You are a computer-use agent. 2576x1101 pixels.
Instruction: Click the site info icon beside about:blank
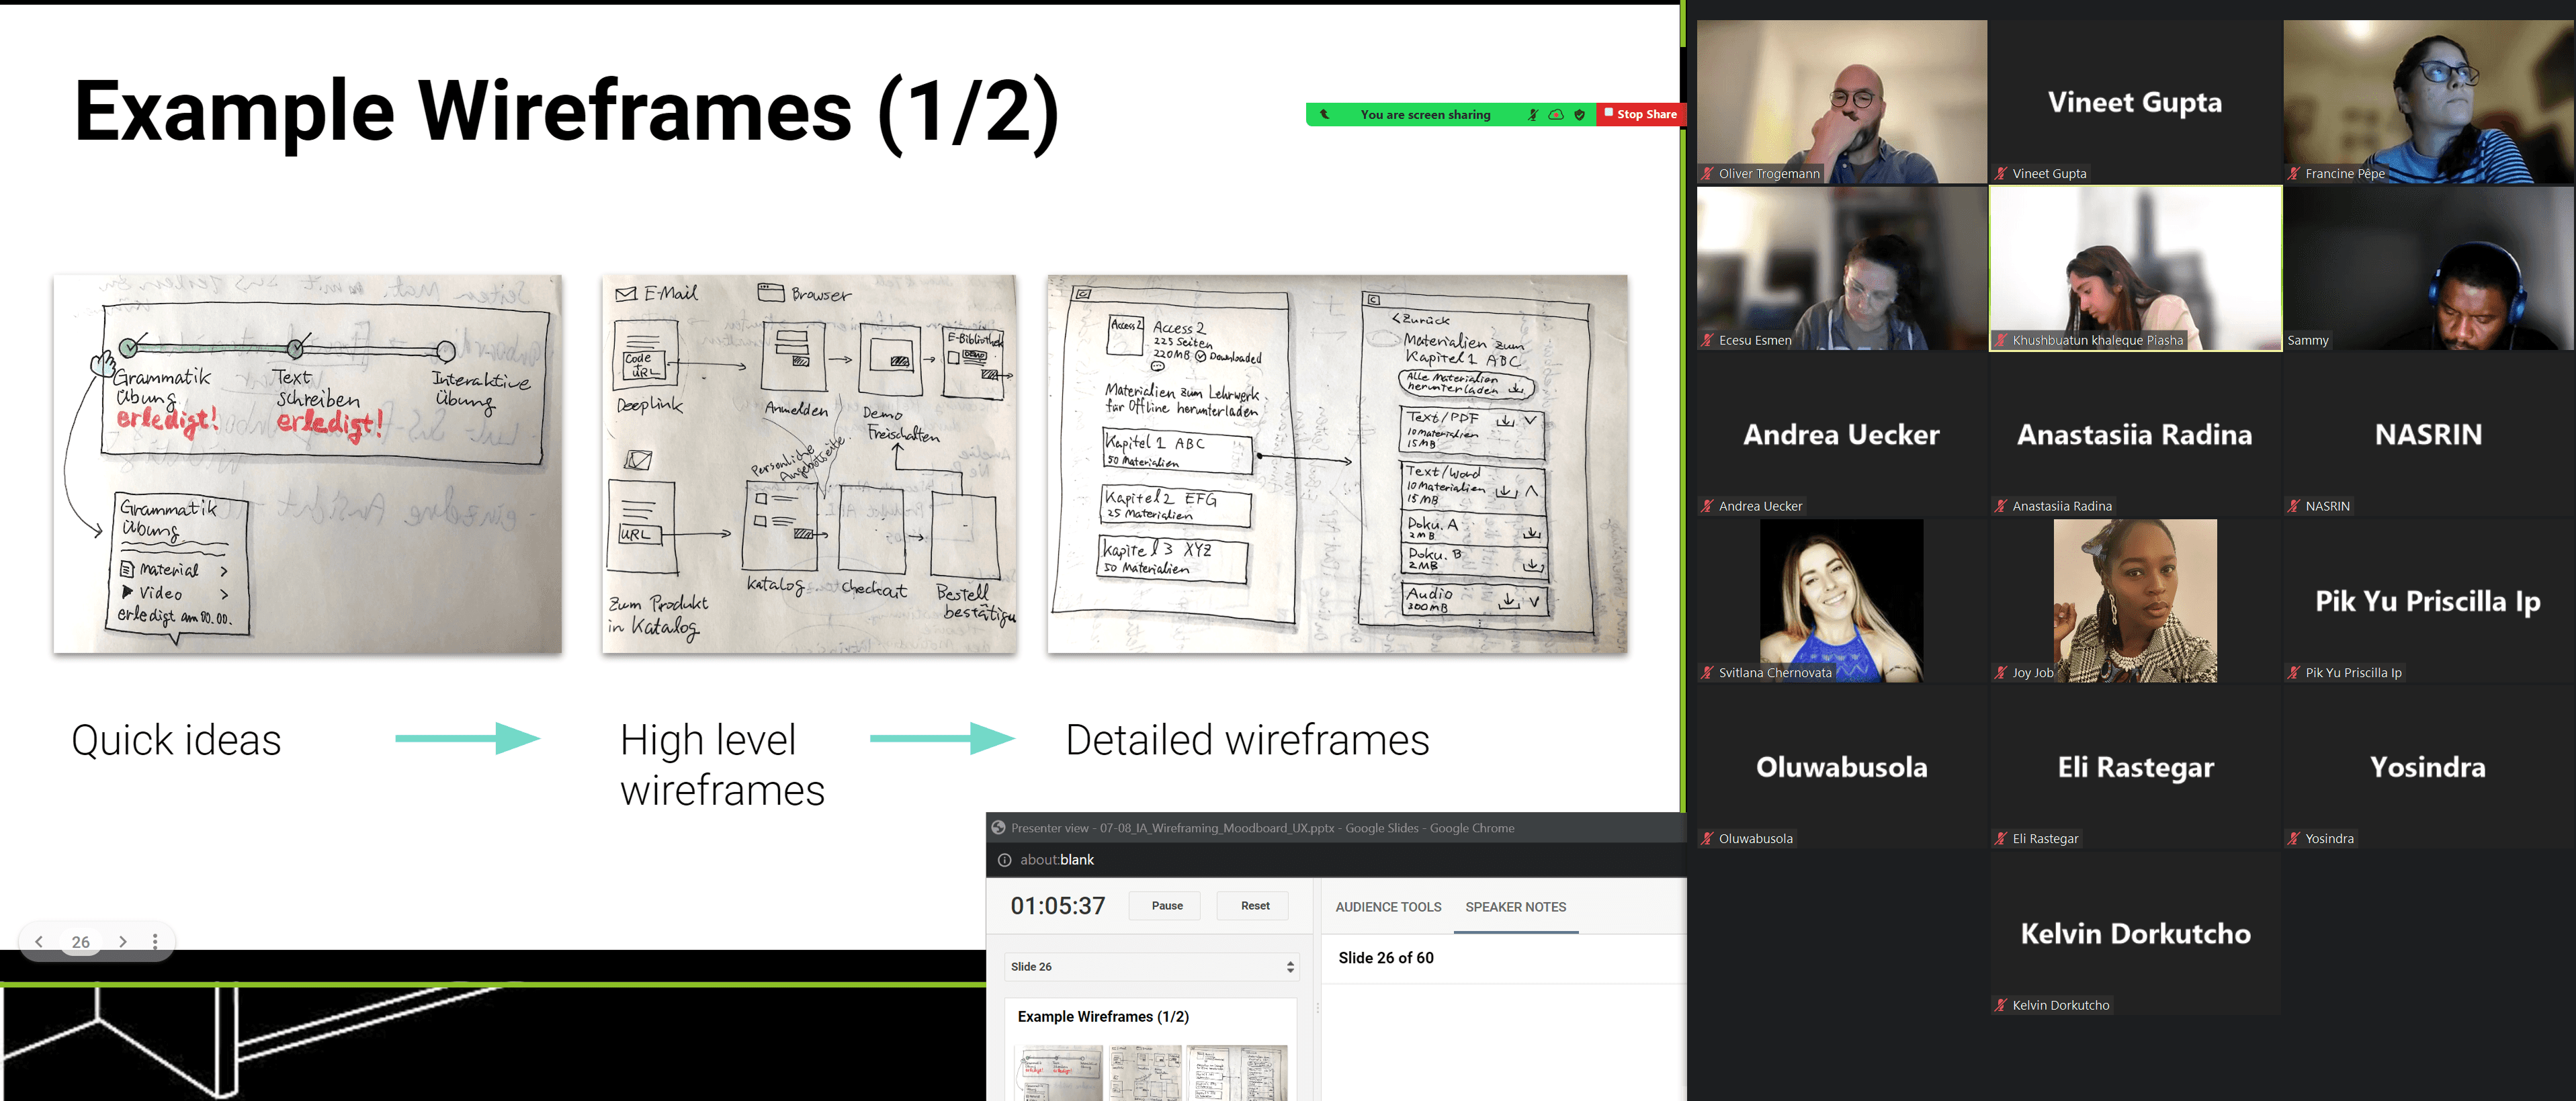point(1004,859)
